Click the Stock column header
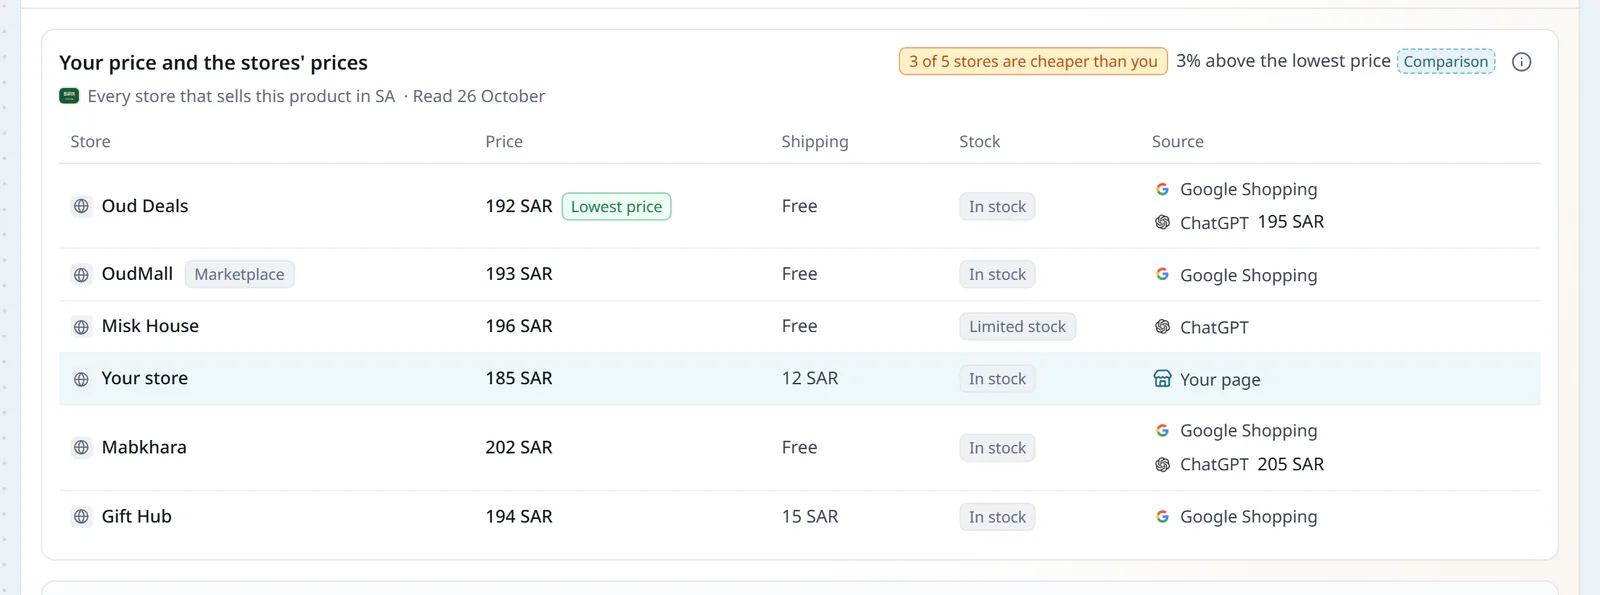This screenshot has height=595, width=1600. coord(979,141)
